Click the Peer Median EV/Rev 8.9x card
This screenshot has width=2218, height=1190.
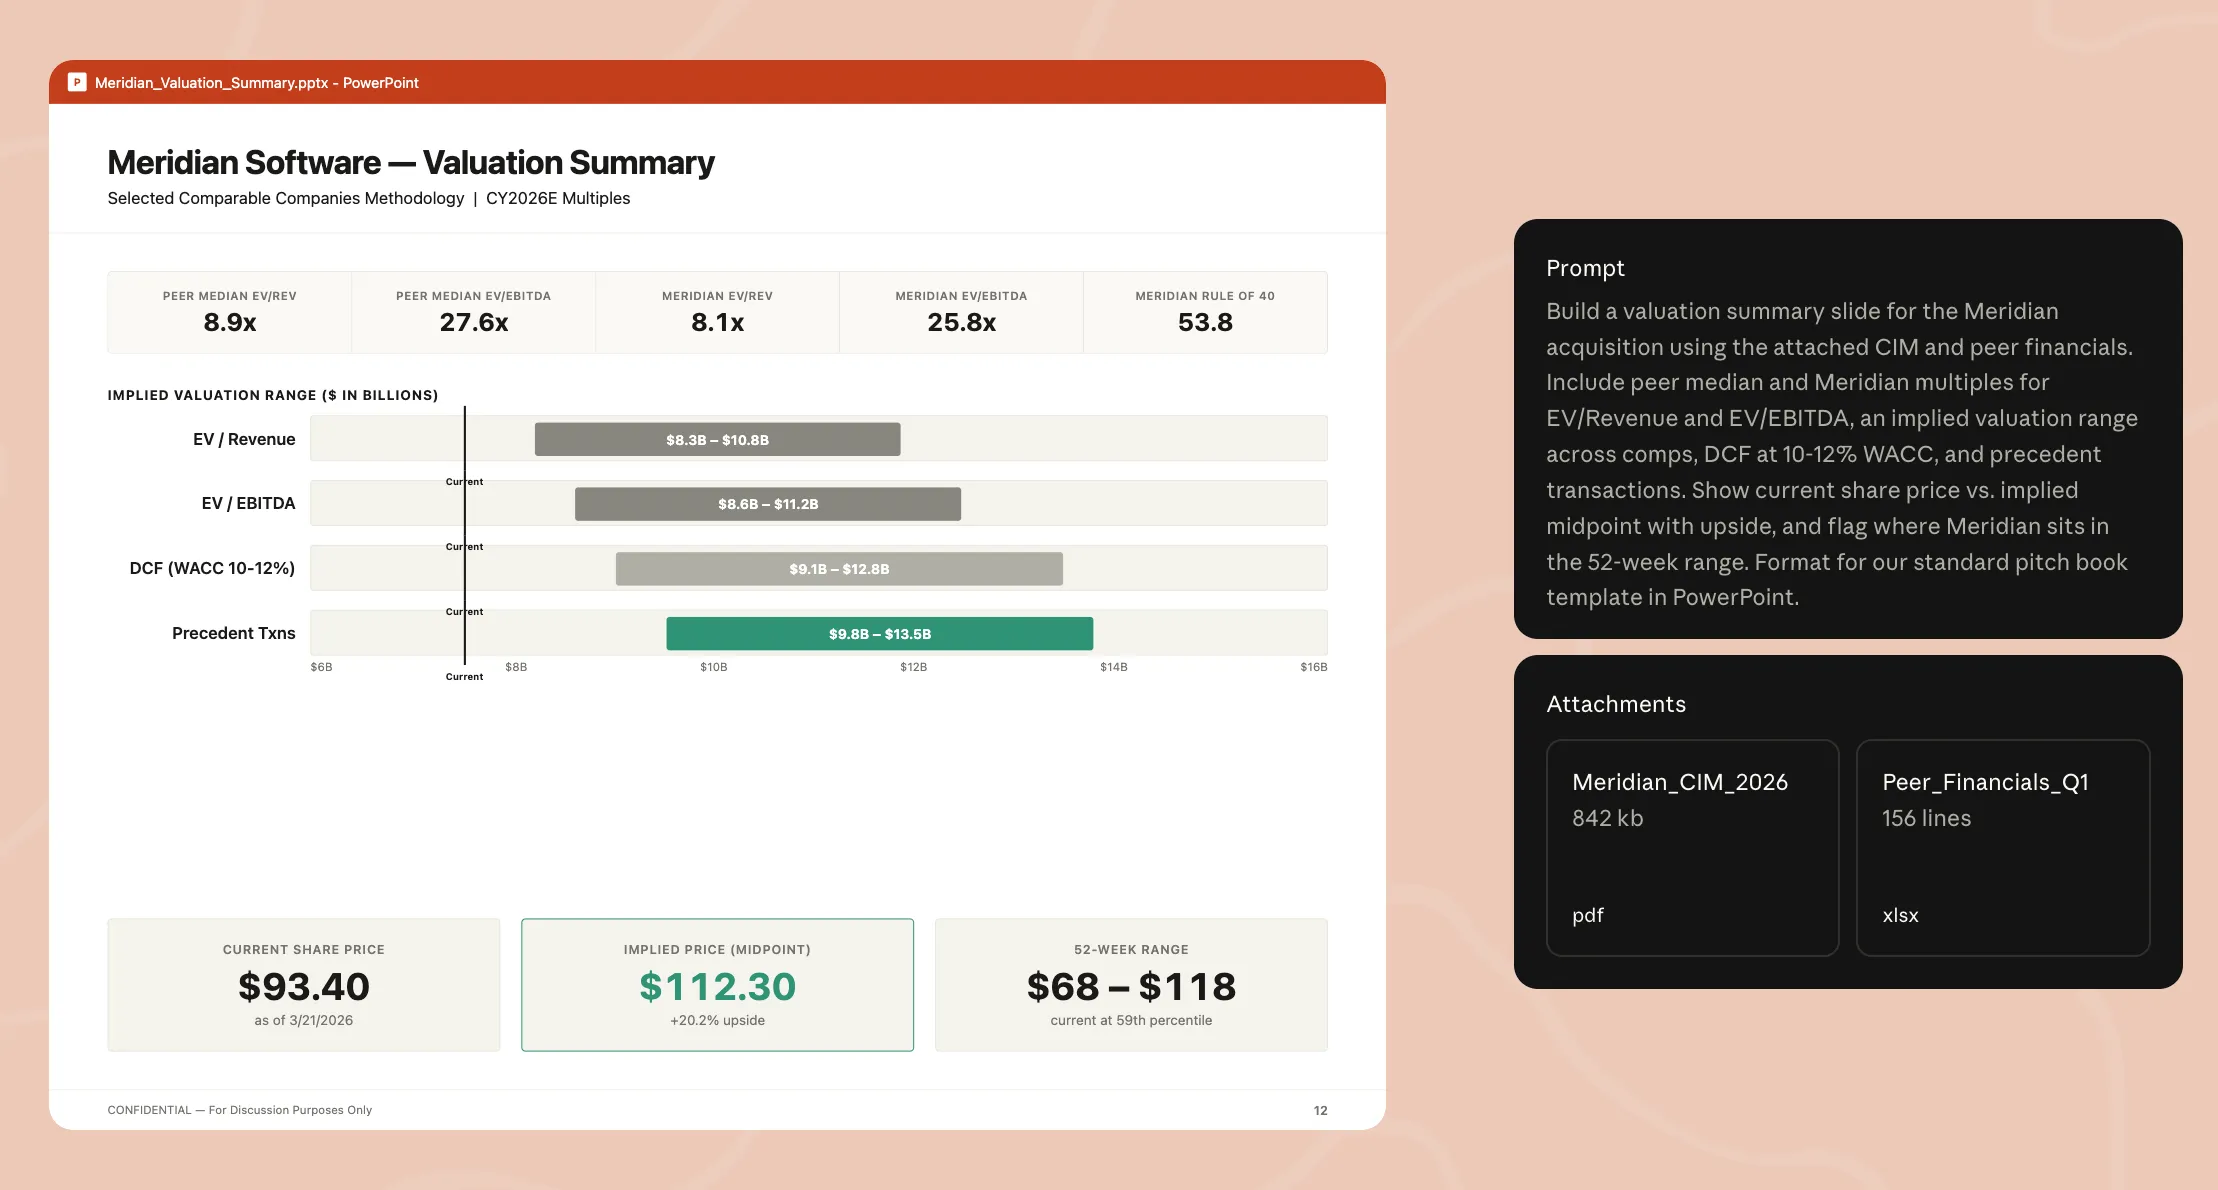point(230,312)
